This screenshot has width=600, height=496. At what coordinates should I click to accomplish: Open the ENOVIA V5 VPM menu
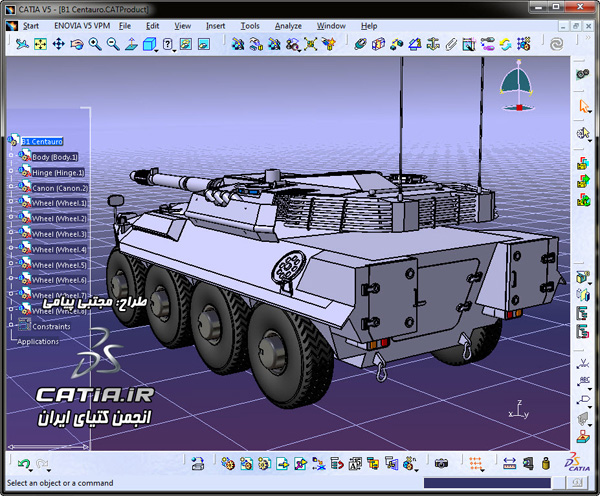pos(82,26)
